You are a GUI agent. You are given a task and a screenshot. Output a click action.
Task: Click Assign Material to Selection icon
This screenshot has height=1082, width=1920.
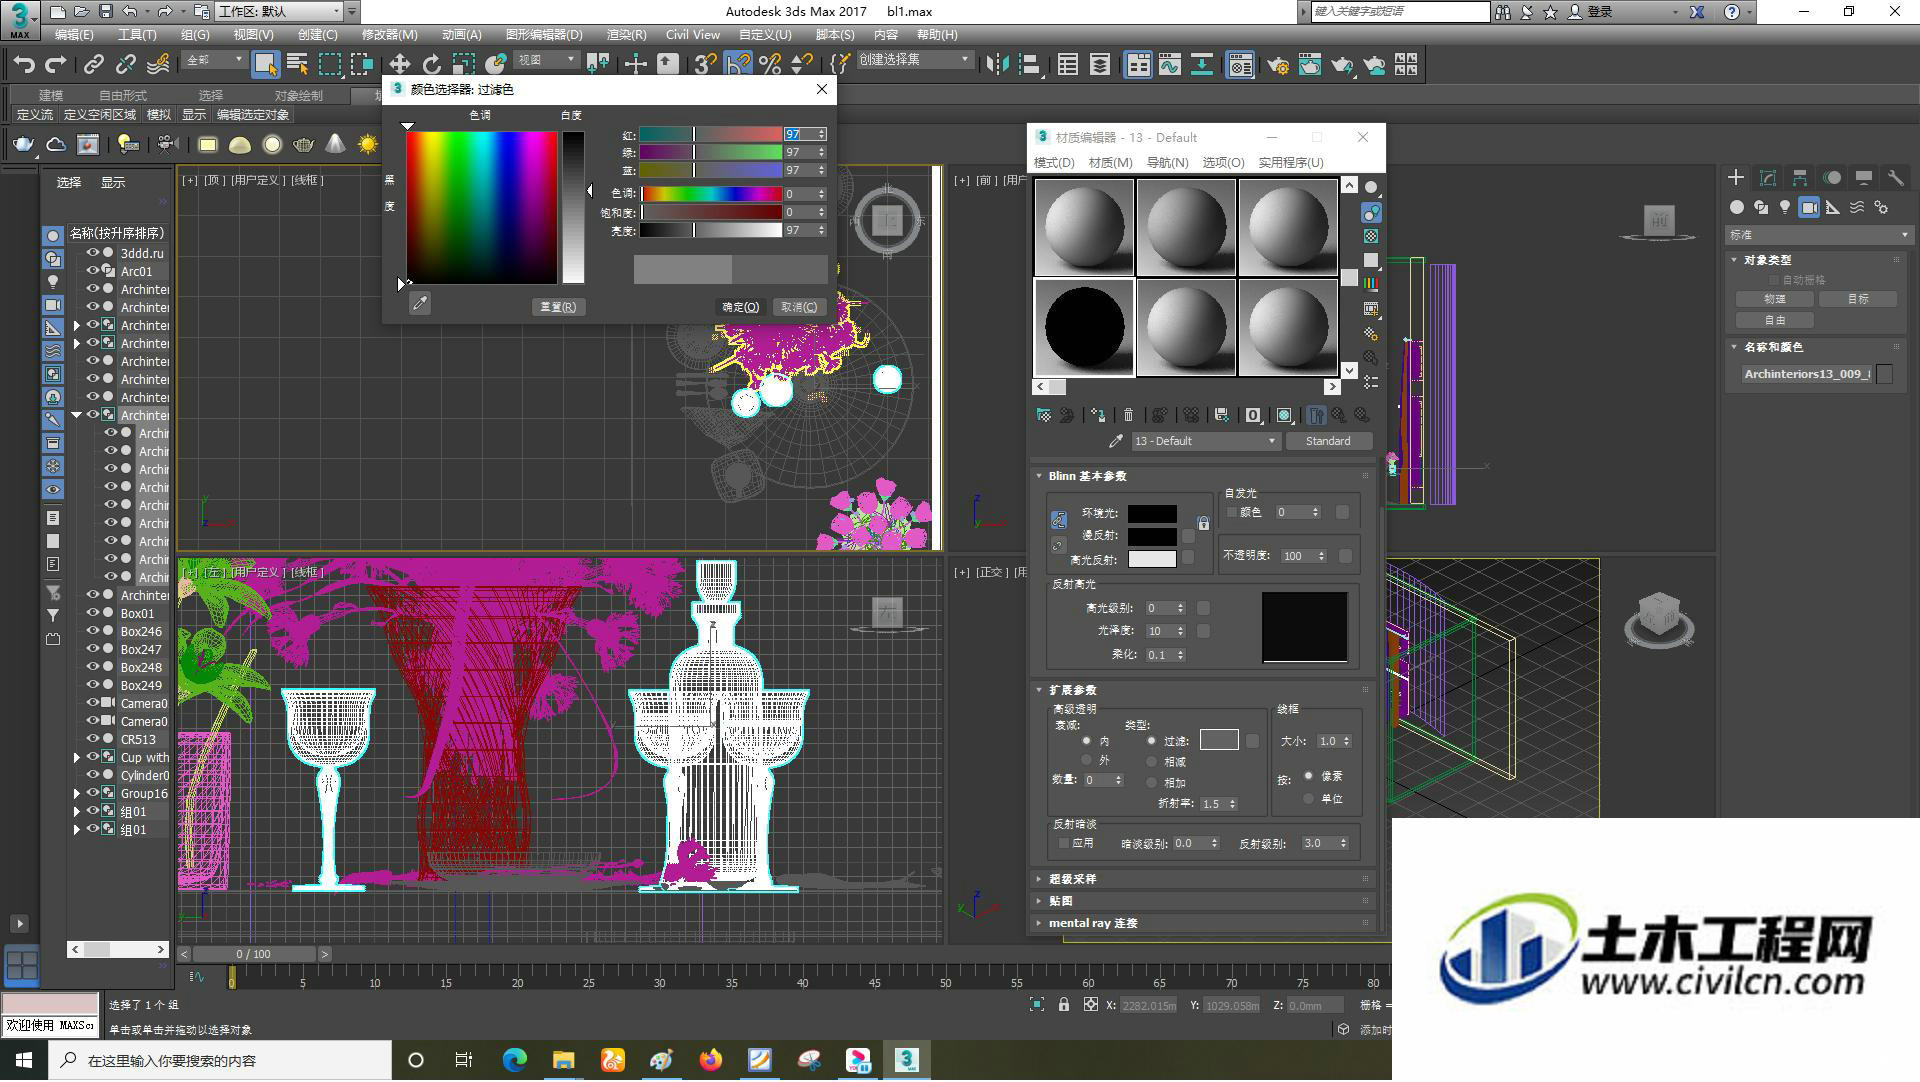1098,415
